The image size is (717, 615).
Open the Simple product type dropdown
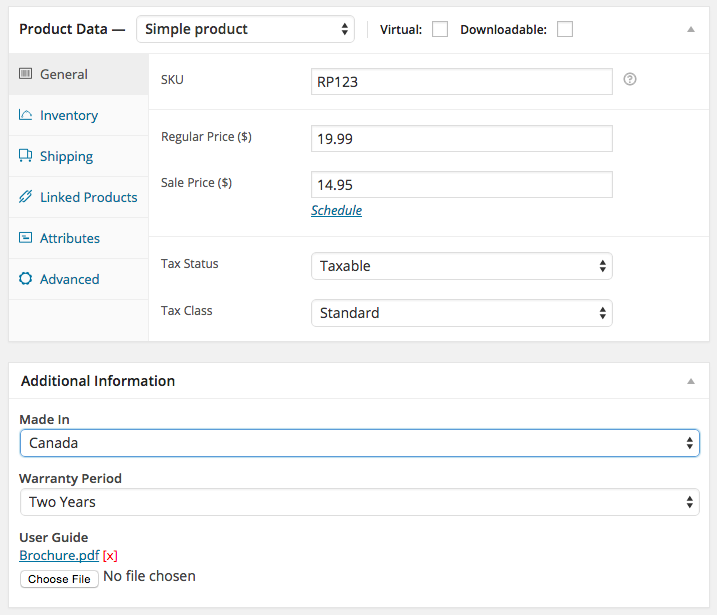point(246,29)
